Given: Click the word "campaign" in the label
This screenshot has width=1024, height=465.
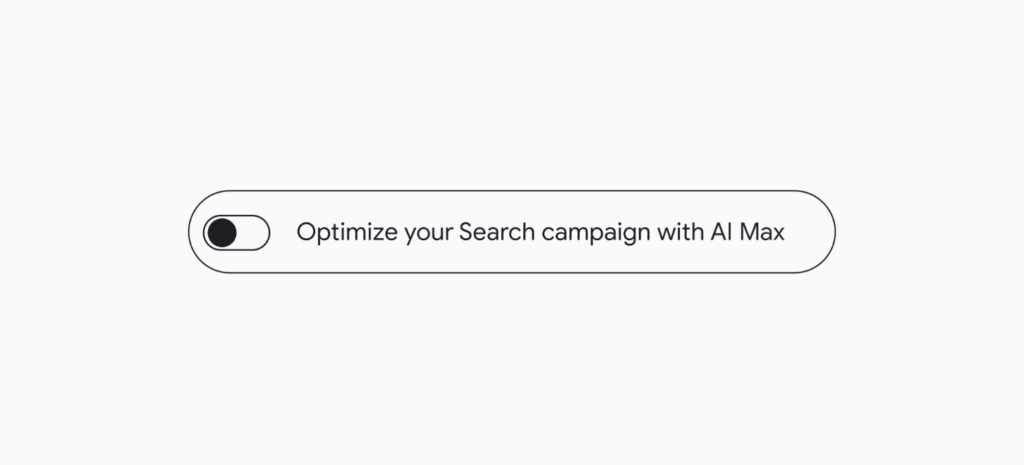Looking at the screenshot, I should coord(596,233).
